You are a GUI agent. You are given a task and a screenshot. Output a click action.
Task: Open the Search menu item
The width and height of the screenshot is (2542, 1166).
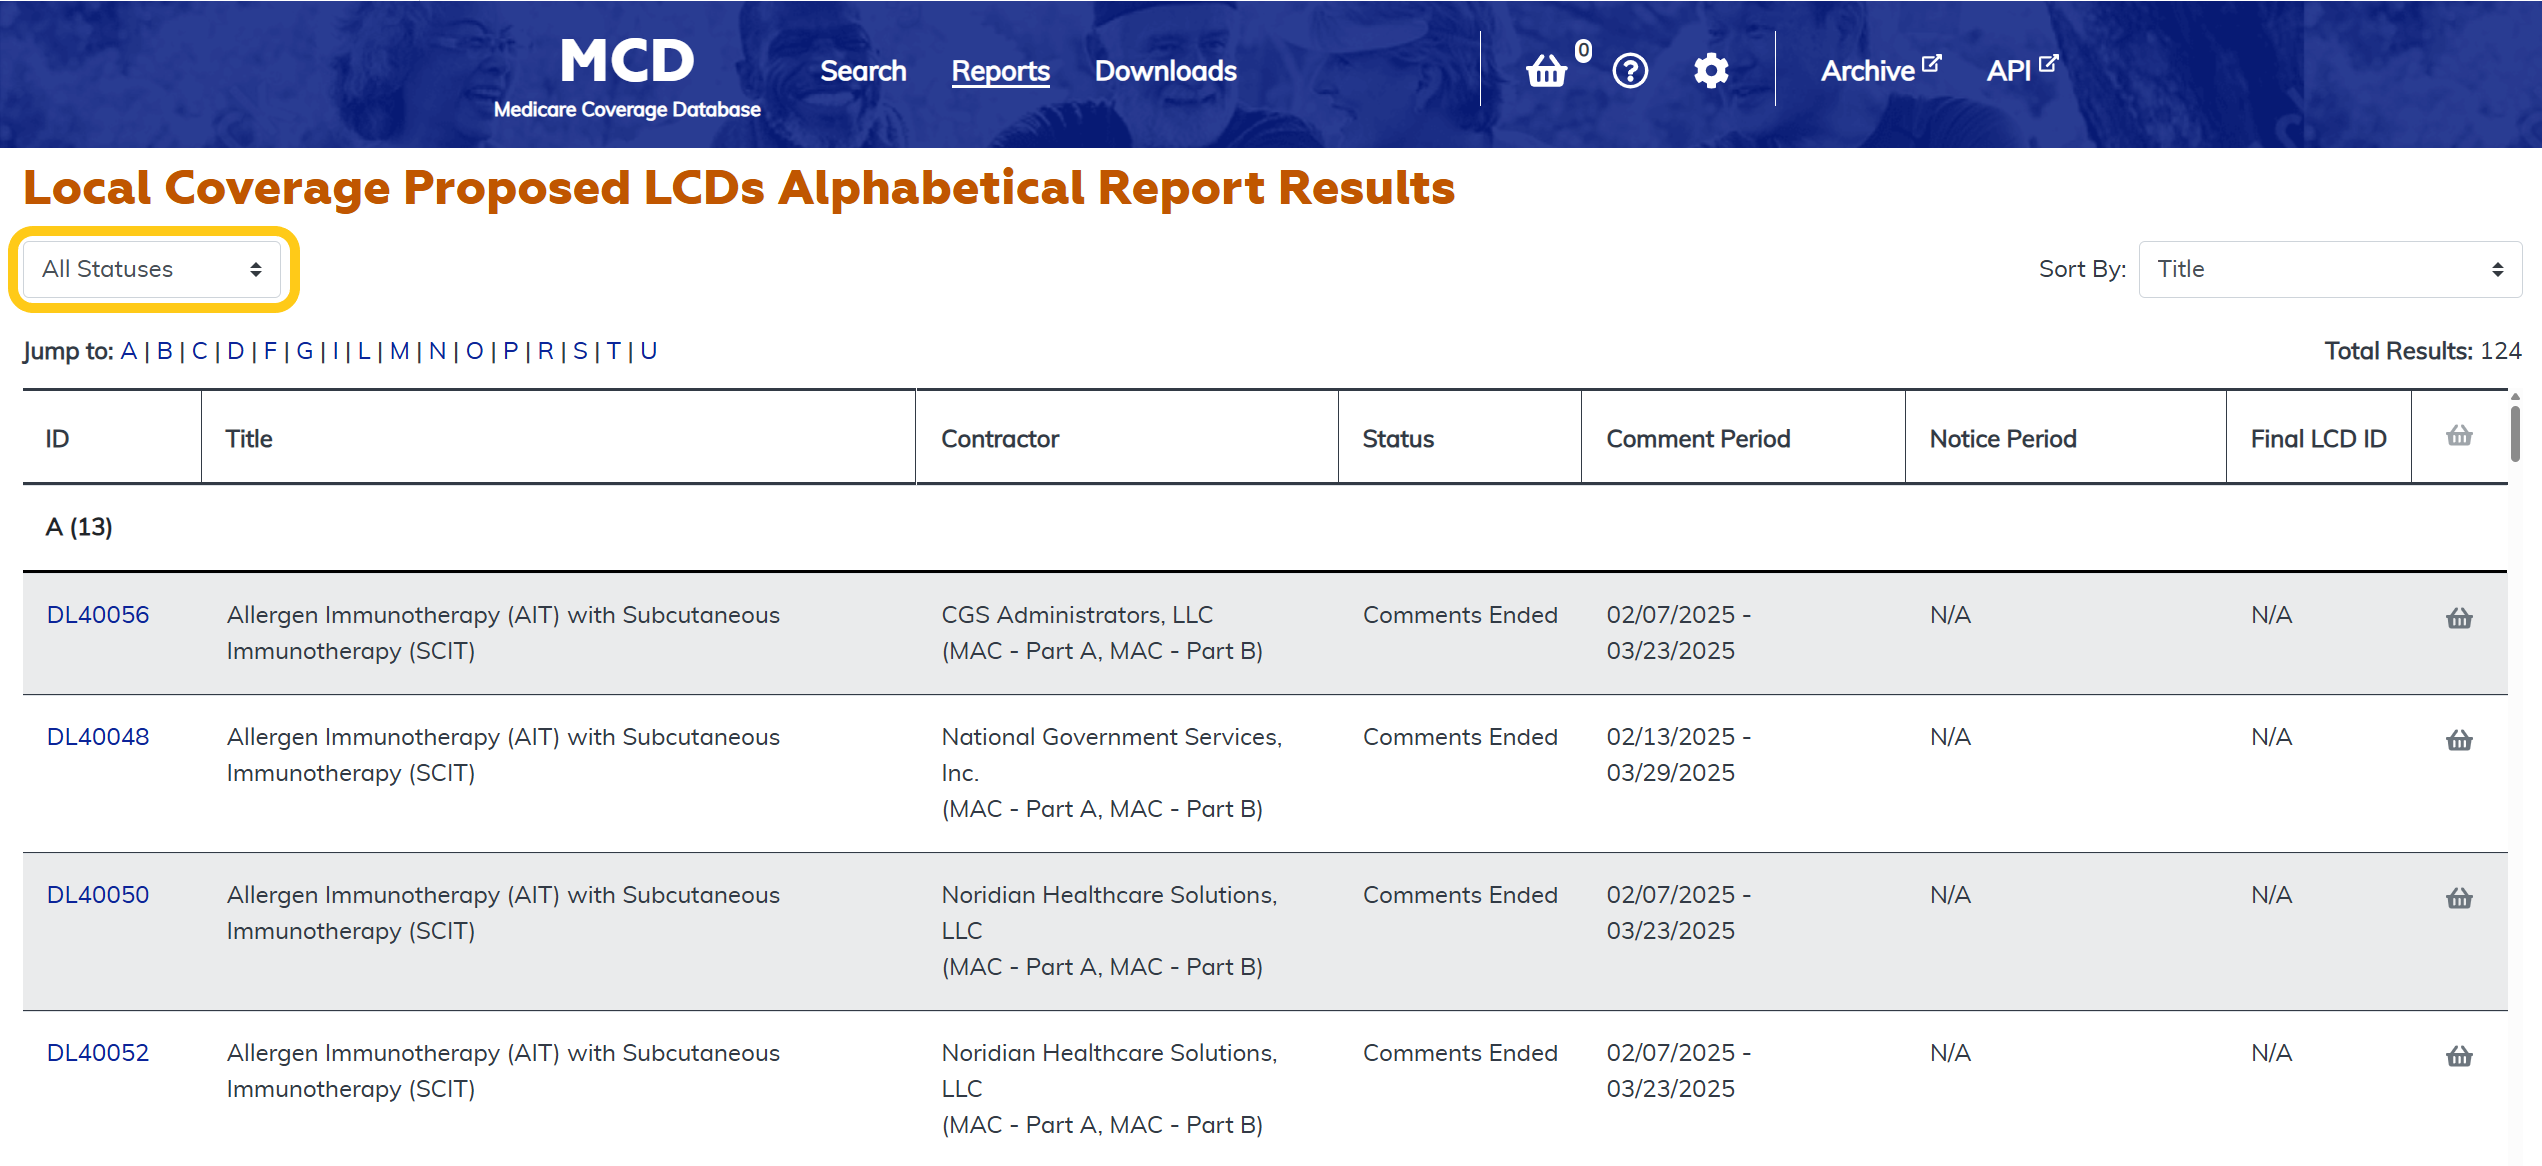click(863, 71)
